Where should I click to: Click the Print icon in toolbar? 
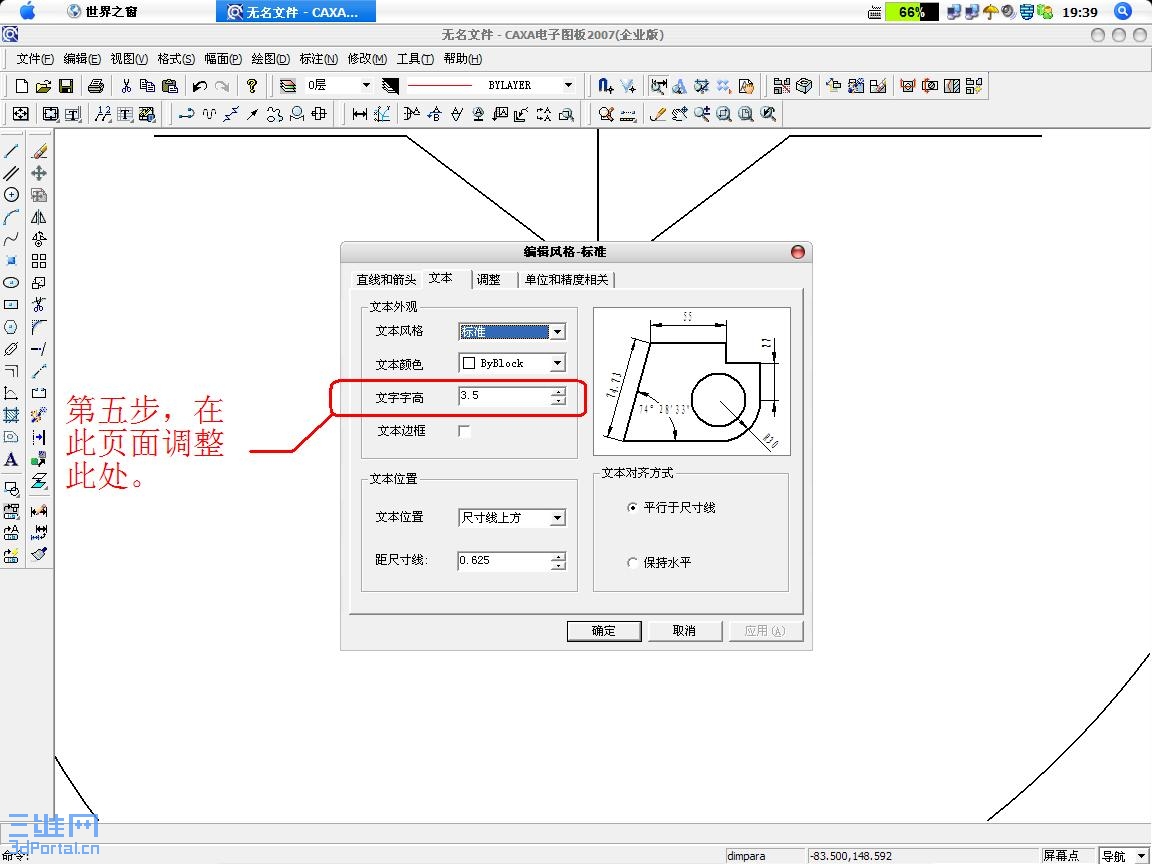point(96,86)
